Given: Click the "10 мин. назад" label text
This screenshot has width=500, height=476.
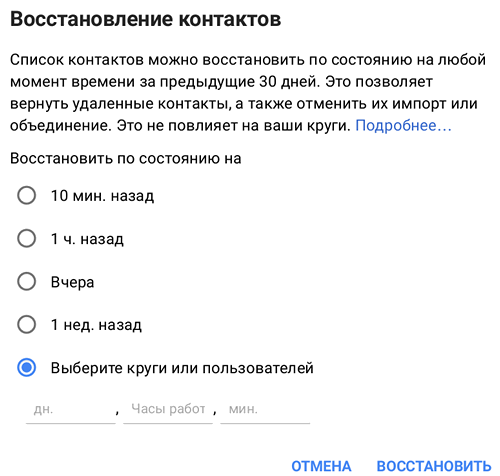Looking at the screenshot, I should [x=102, y=196].
